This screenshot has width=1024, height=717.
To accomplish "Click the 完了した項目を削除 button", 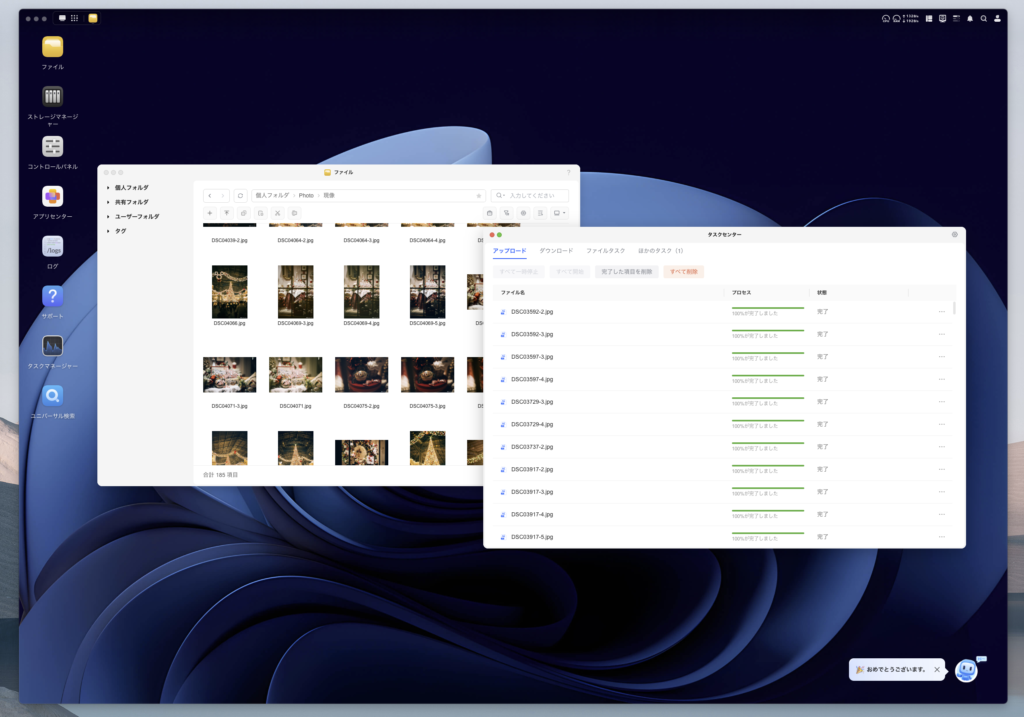I will click(x=626, y=272).
